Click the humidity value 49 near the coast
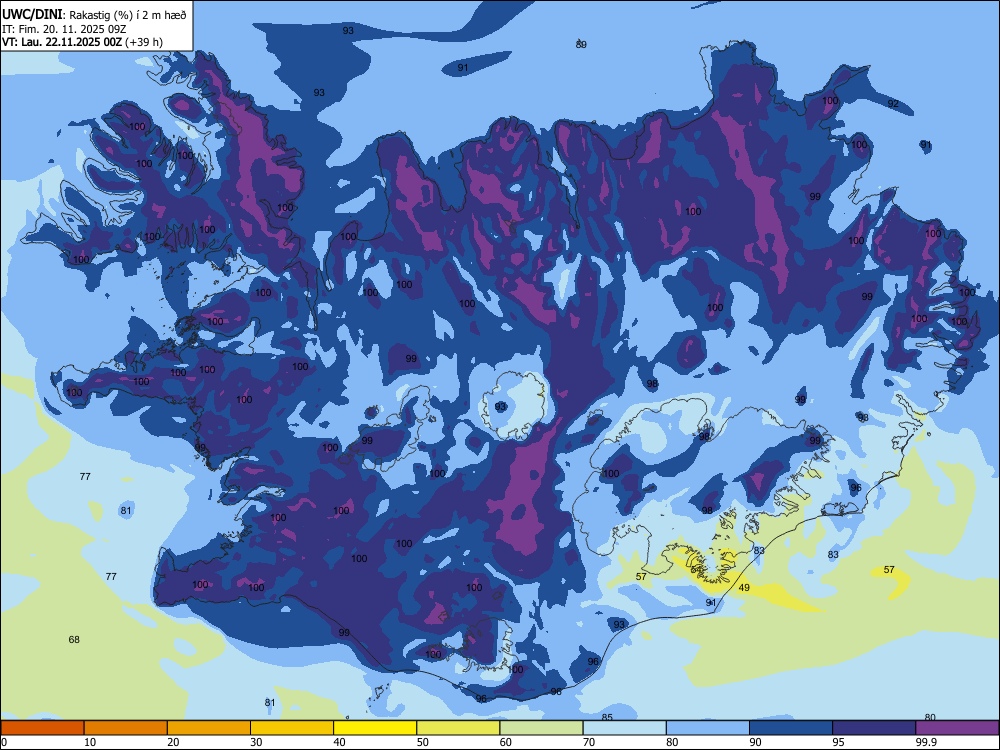 (744, 588)
